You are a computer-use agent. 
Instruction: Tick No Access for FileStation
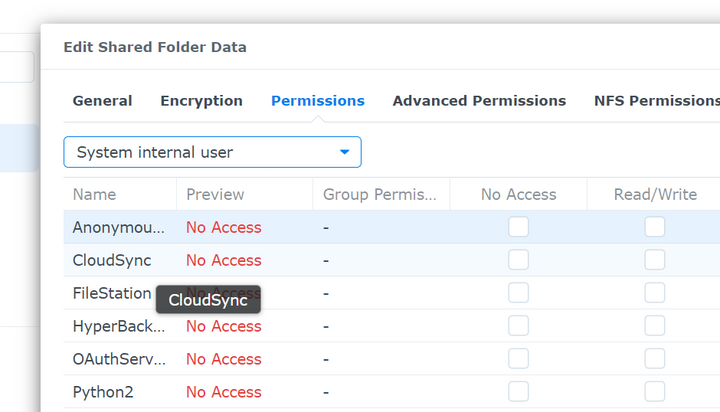tap(518, 293)
